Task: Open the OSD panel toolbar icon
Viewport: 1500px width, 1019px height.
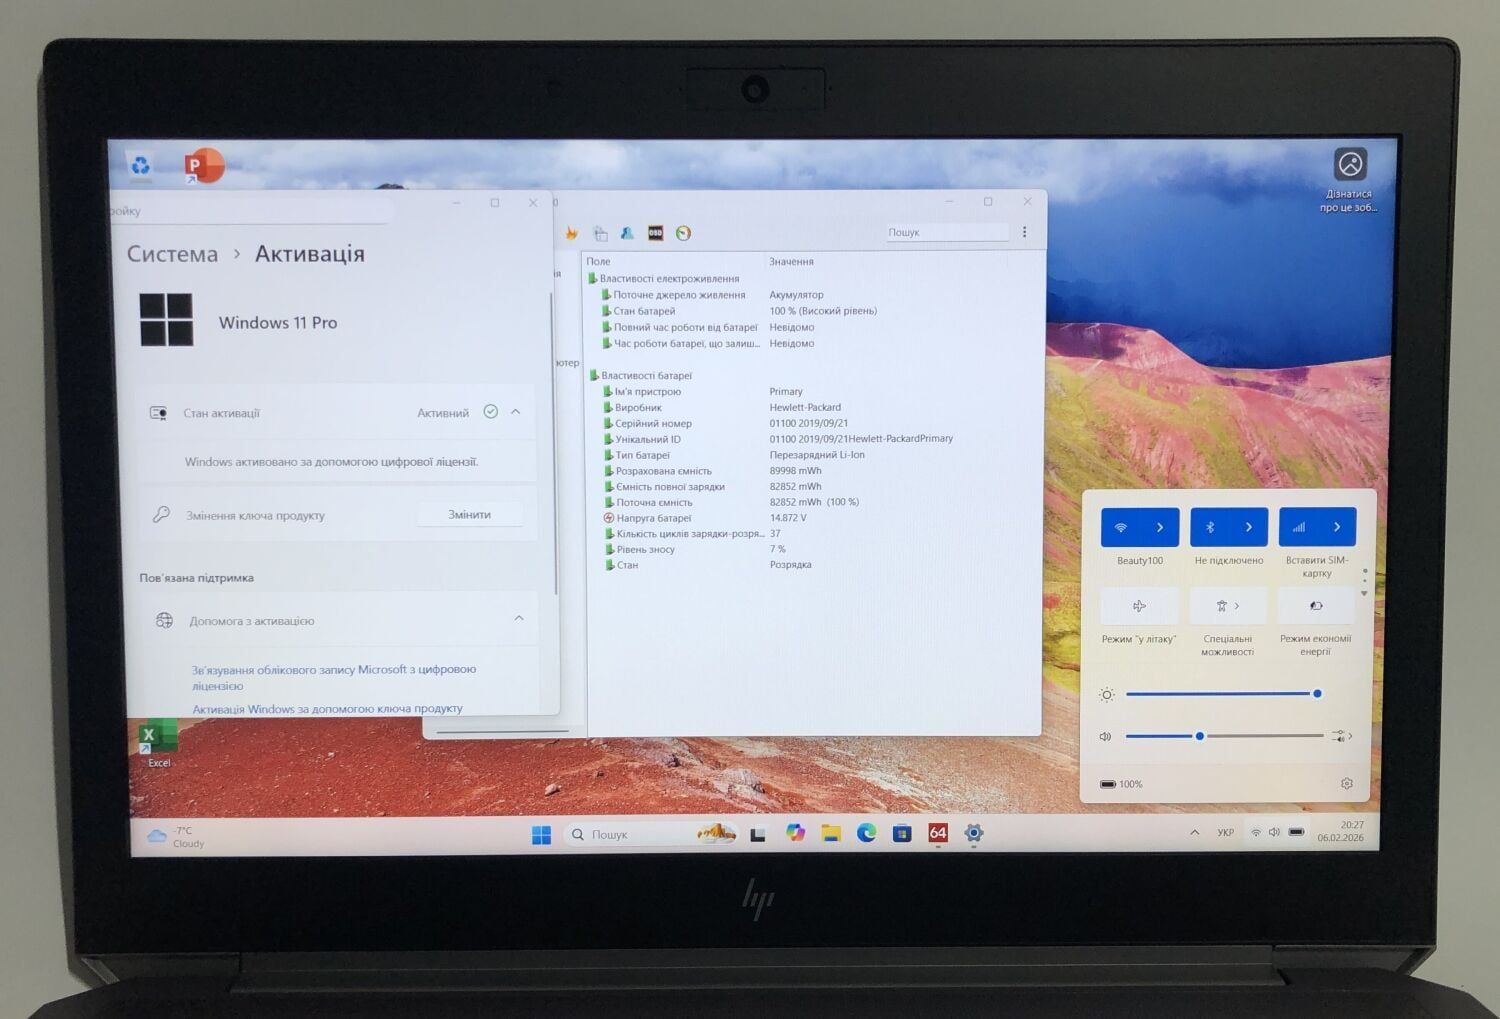Action: pyautogui.click(x=655, y=233)
